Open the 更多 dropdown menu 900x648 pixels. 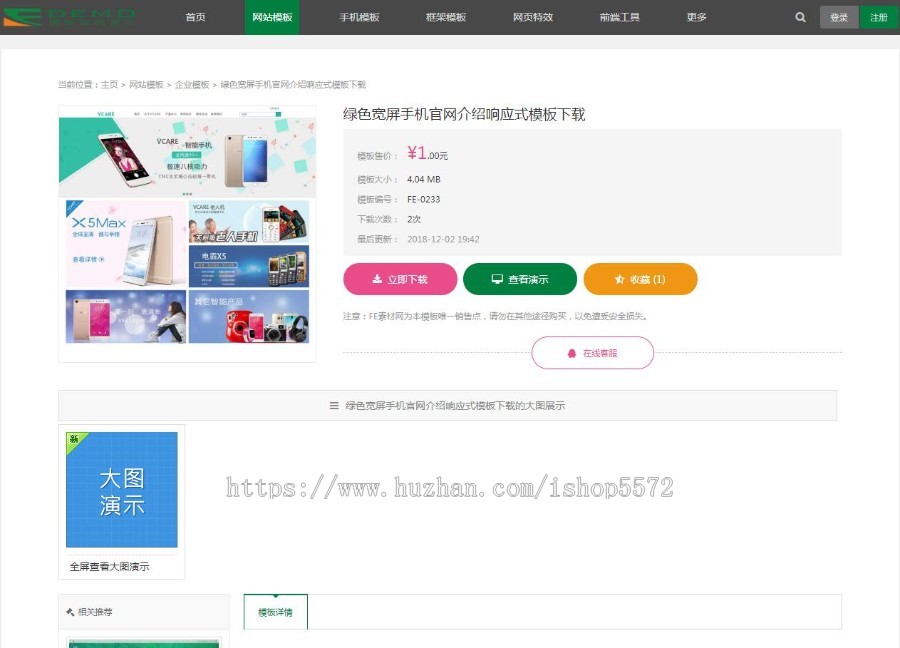[697, 17]
